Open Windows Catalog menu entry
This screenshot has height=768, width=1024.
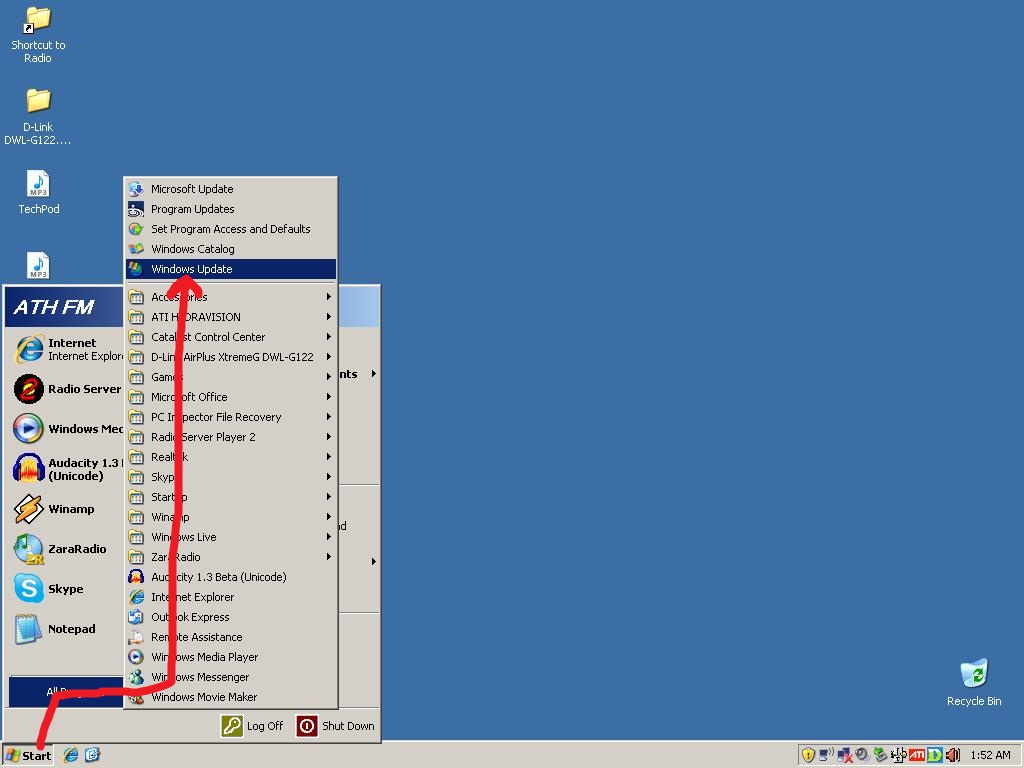pos(231,249)
